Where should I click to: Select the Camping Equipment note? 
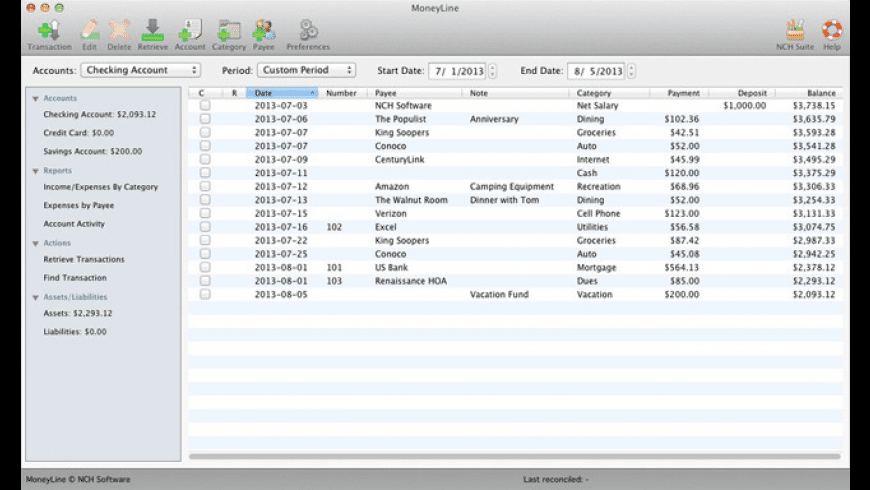click(x=512, y=186)
